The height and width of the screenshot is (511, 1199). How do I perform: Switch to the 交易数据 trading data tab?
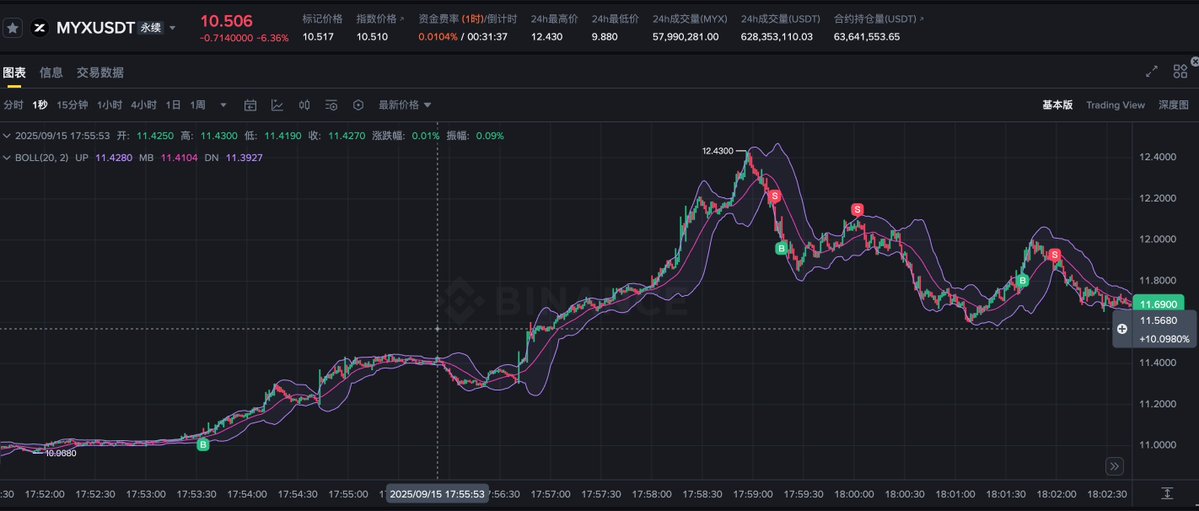100,73
